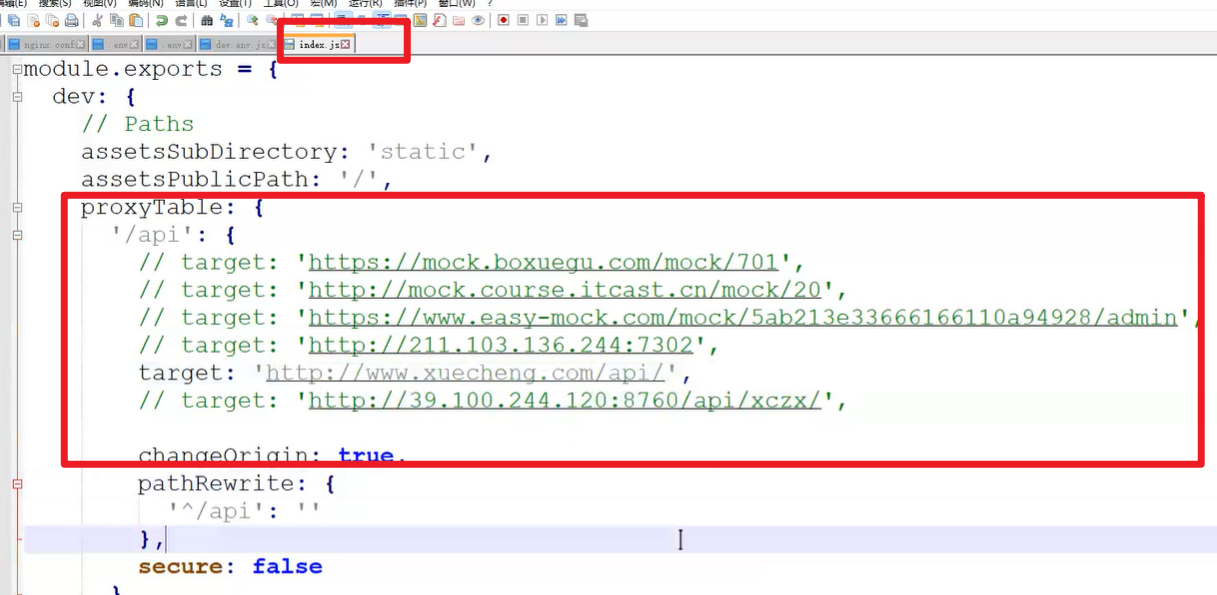The image size is (1217, 595).
Task: Toggle the file monitoring eye icon
Action: [478, 20]
